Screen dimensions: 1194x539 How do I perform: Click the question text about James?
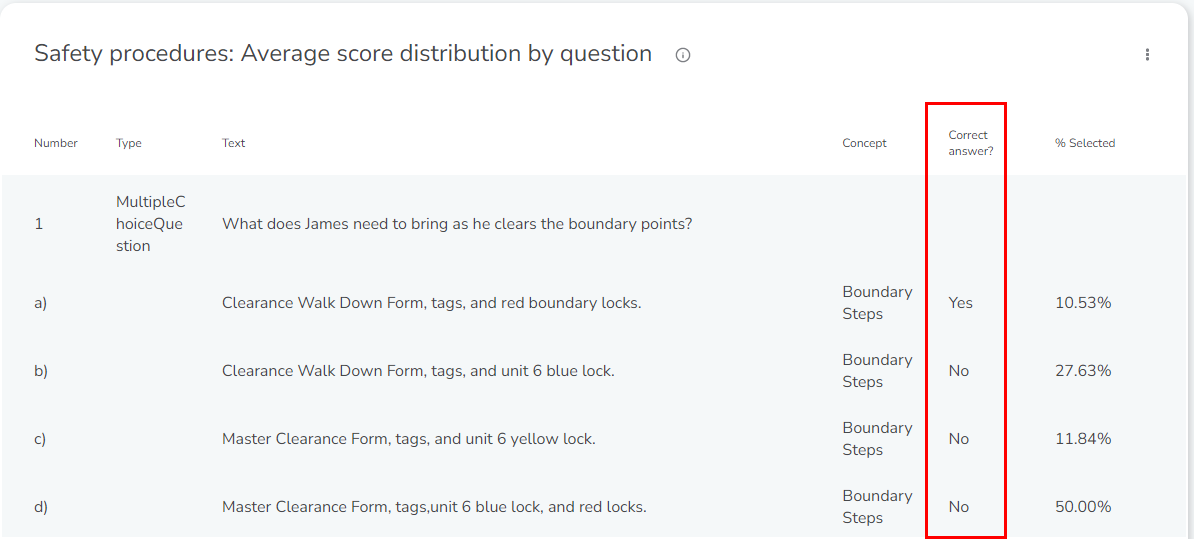point(457,225)
